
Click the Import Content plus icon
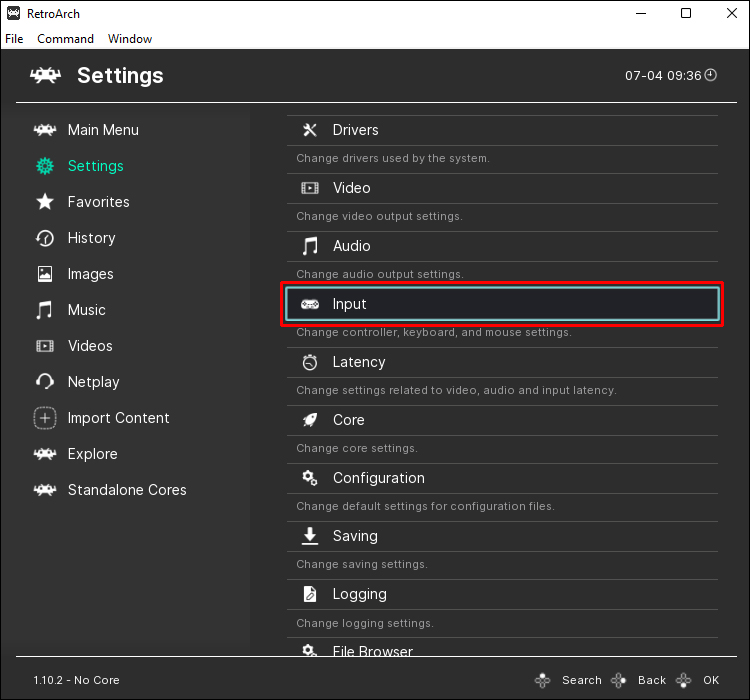[x=45, y=418]
